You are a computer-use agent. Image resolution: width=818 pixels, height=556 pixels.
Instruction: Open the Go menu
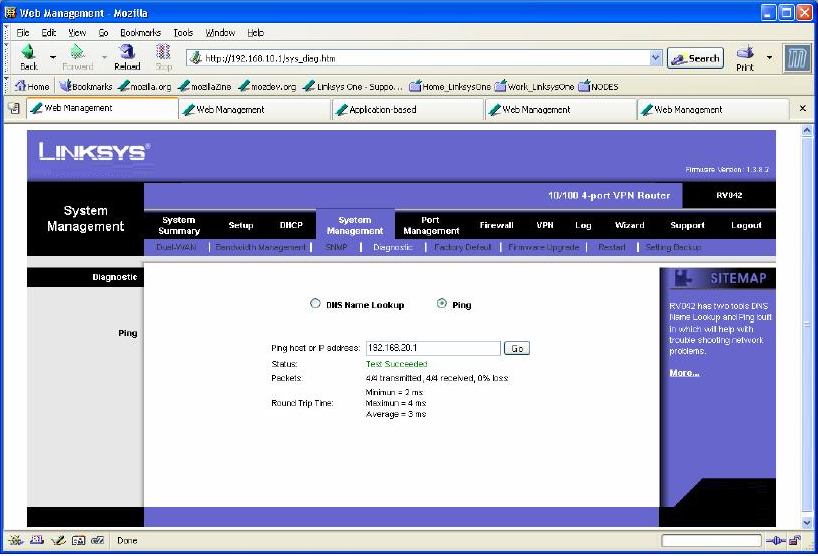click(x=103, y=32)
